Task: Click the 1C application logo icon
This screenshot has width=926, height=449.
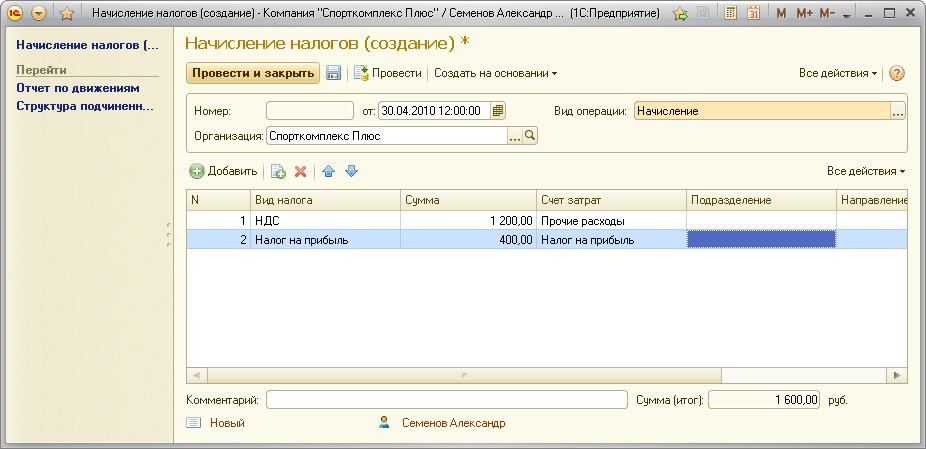Action: pyautogui.click(x=15, y=13)
